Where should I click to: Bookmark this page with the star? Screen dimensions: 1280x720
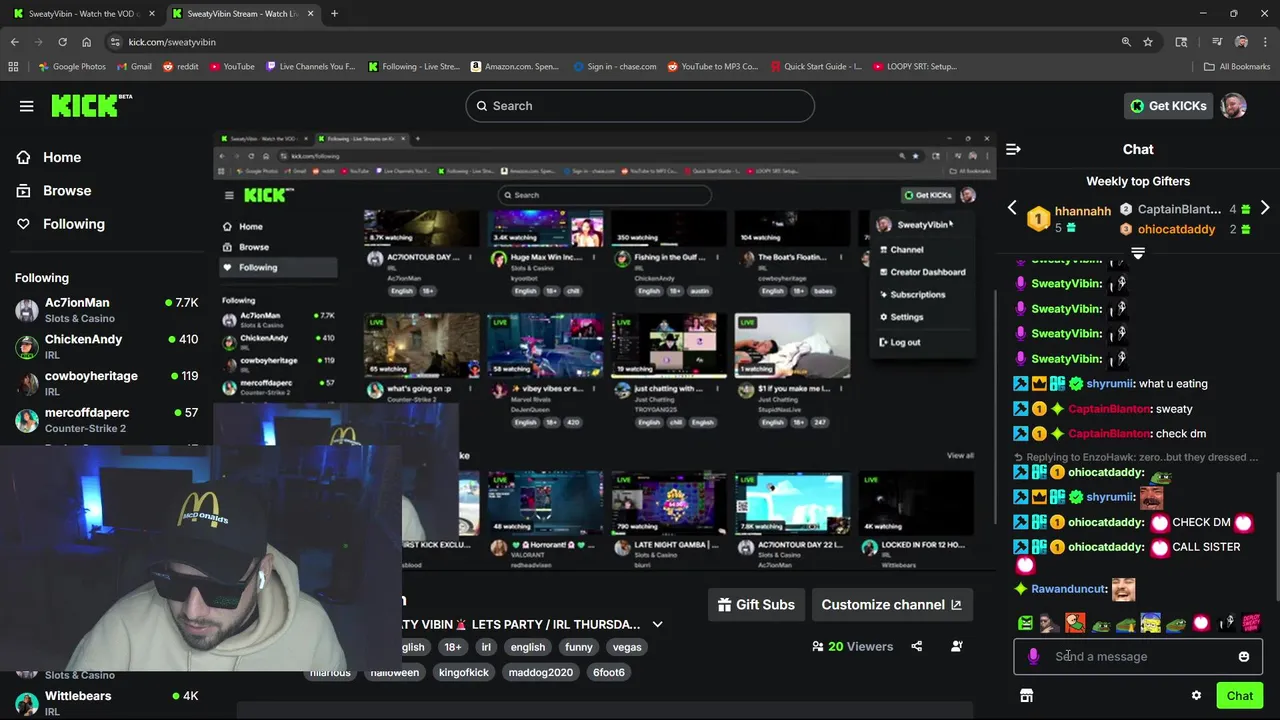tap(1148, 42)
